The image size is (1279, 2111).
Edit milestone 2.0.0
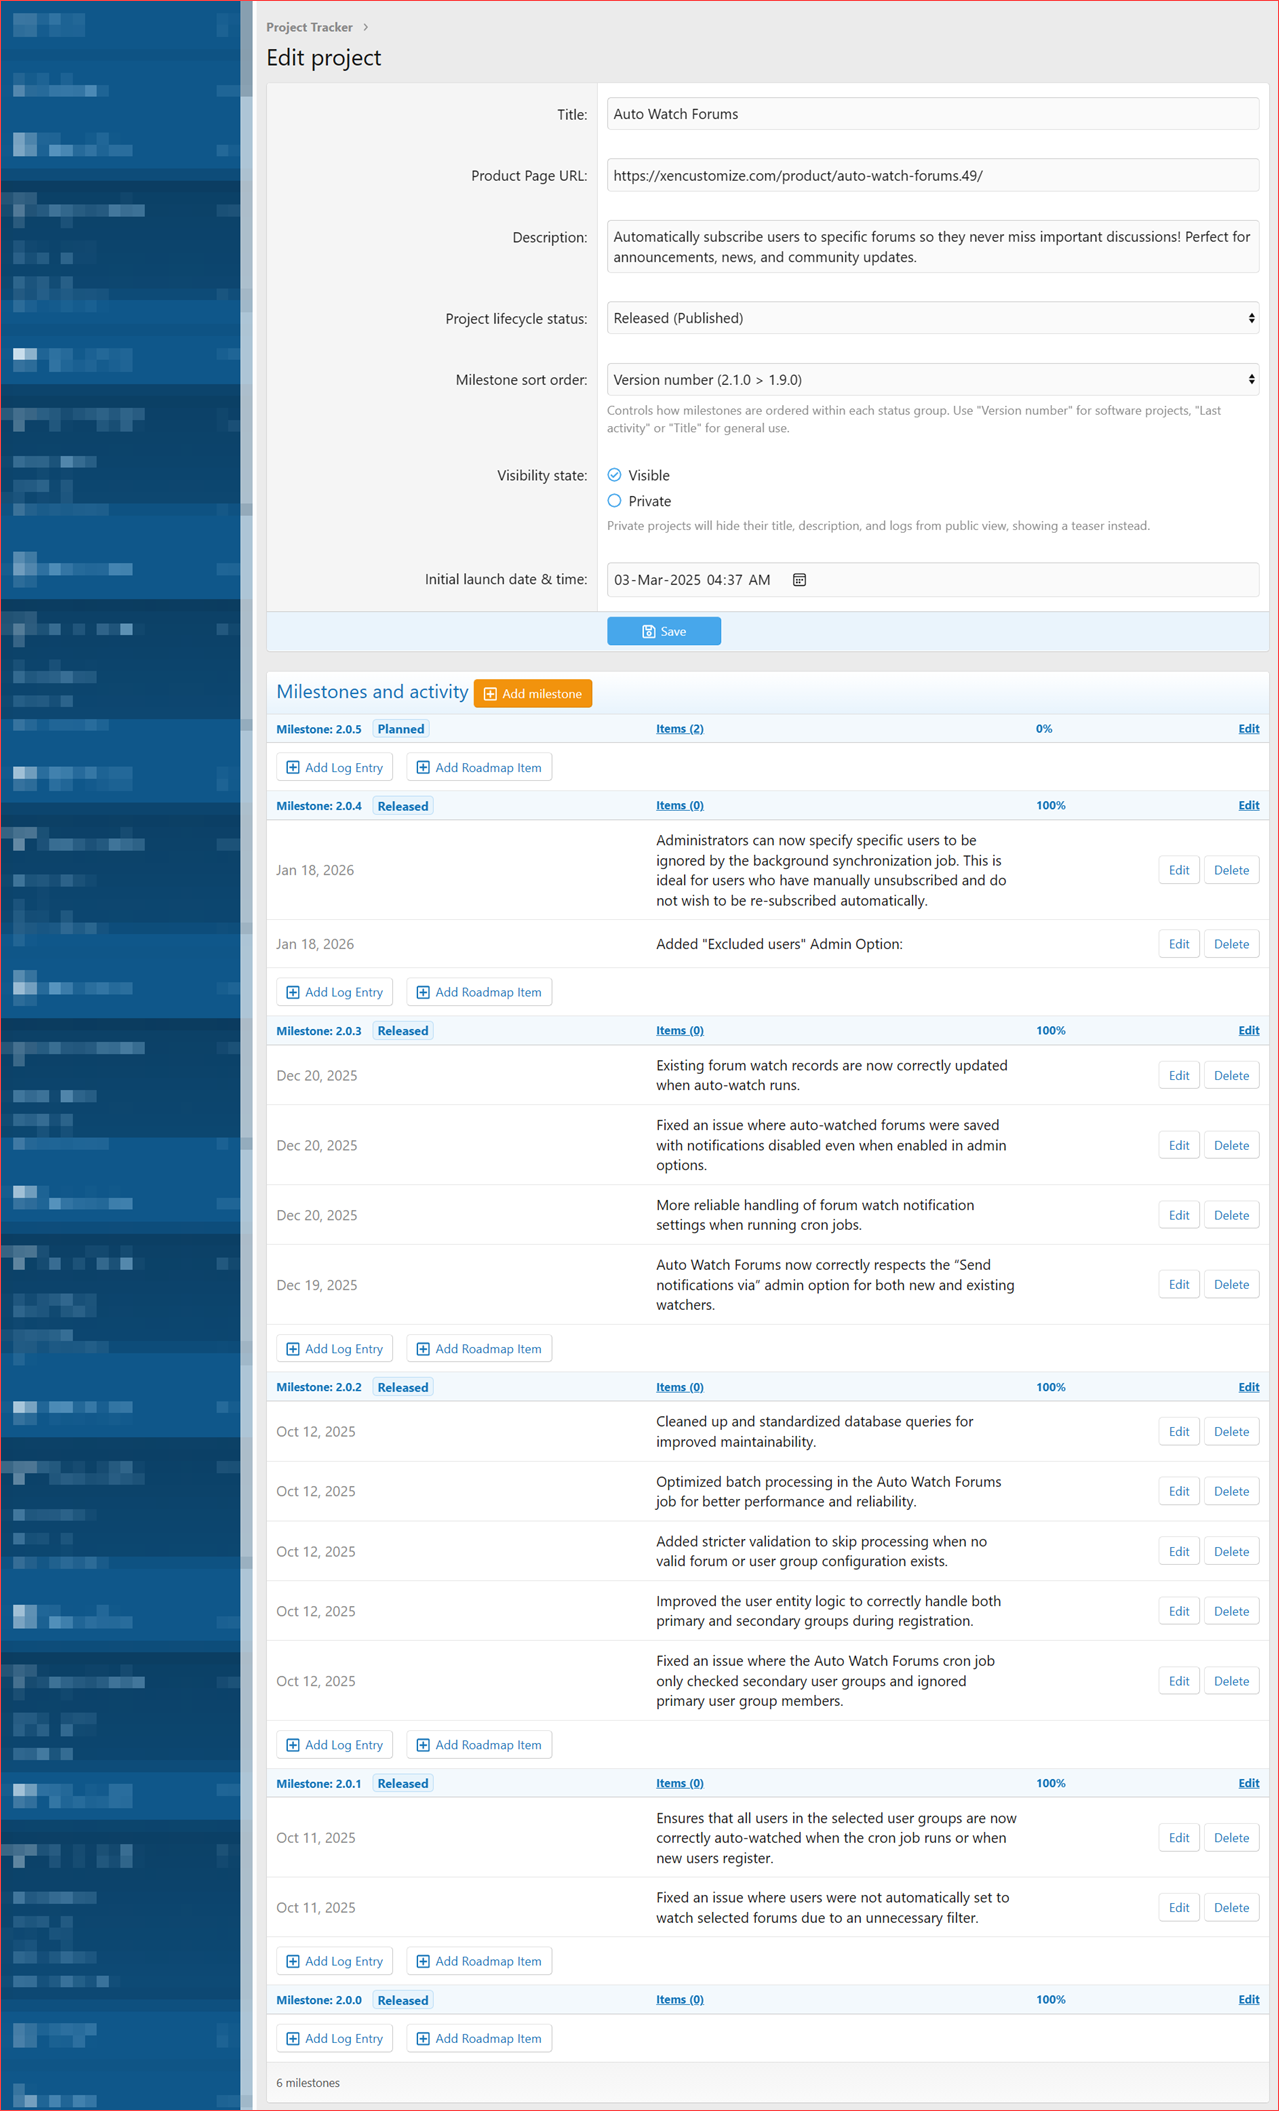[1249, 2000]
